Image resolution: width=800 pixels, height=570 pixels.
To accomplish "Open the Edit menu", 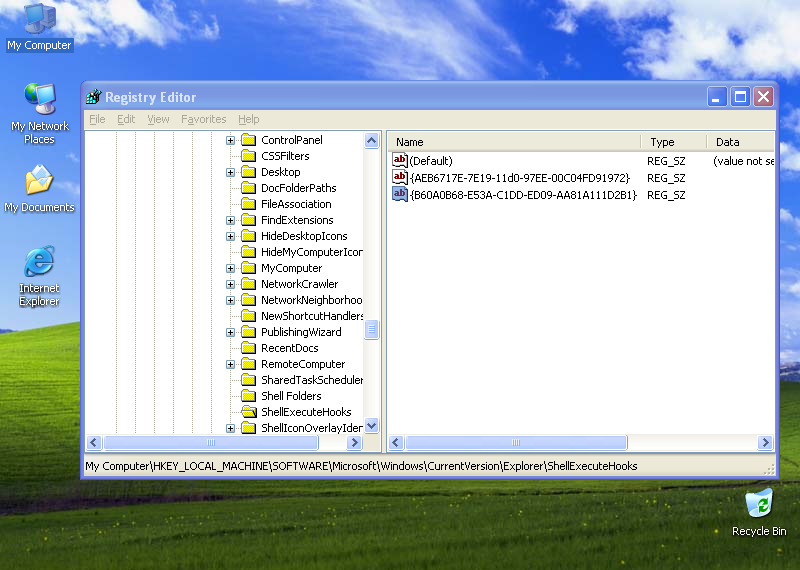I will (x=126, y=119).
